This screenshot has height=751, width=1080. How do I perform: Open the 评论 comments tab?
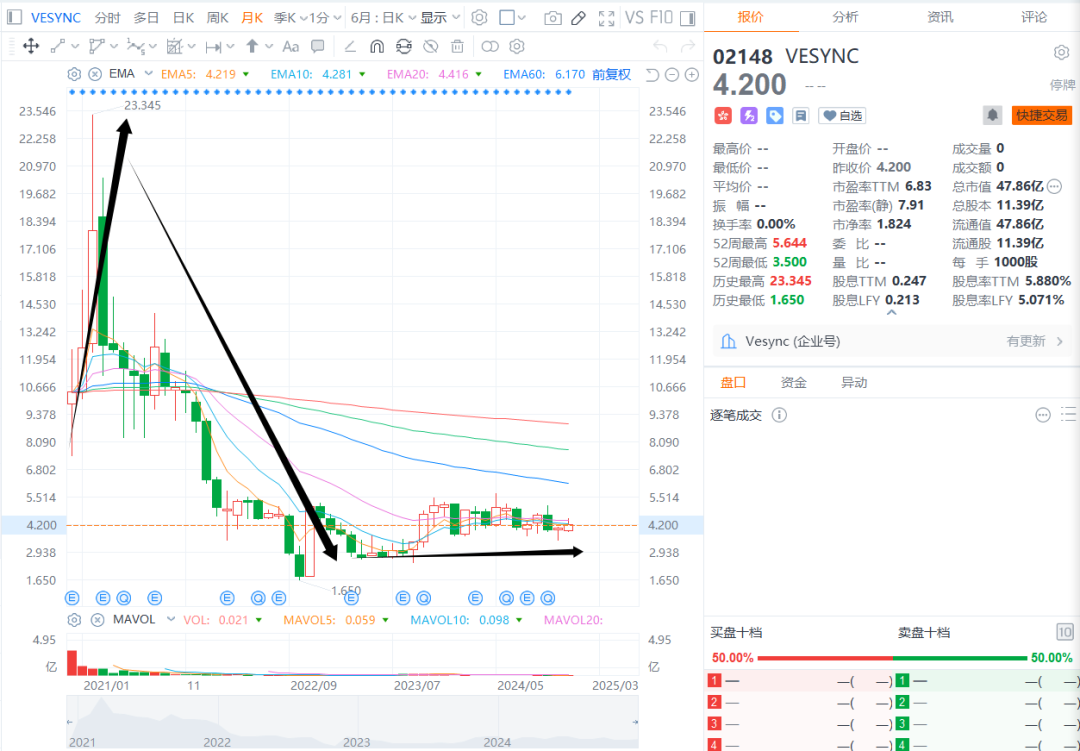click(1033, 17)
